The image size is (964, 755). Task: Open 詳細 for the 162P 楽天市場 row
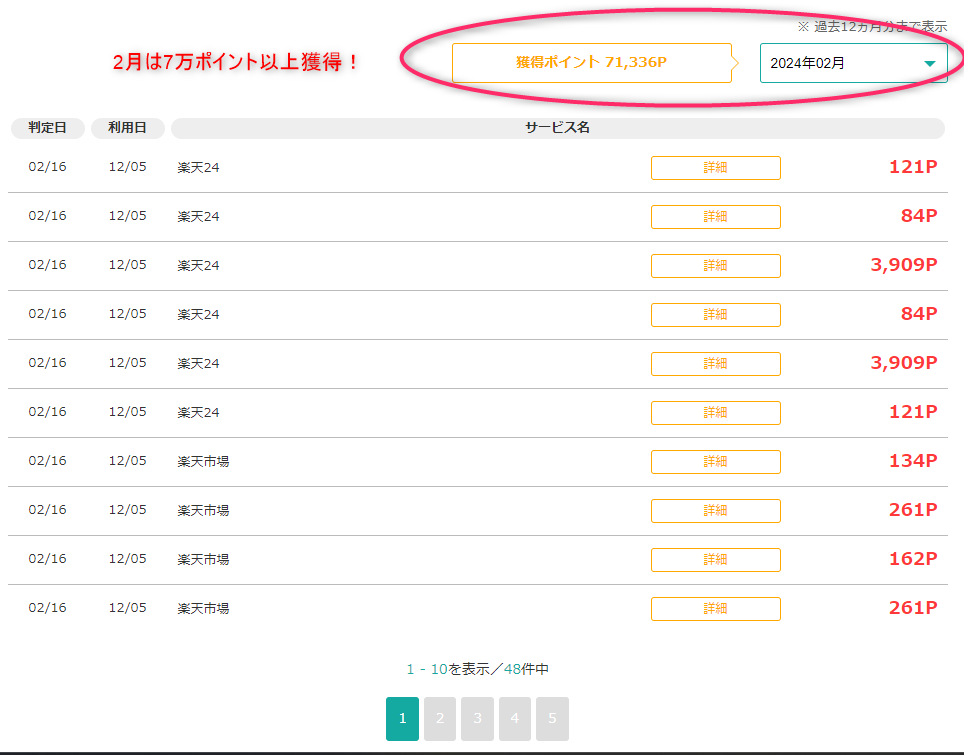(716, 559)
